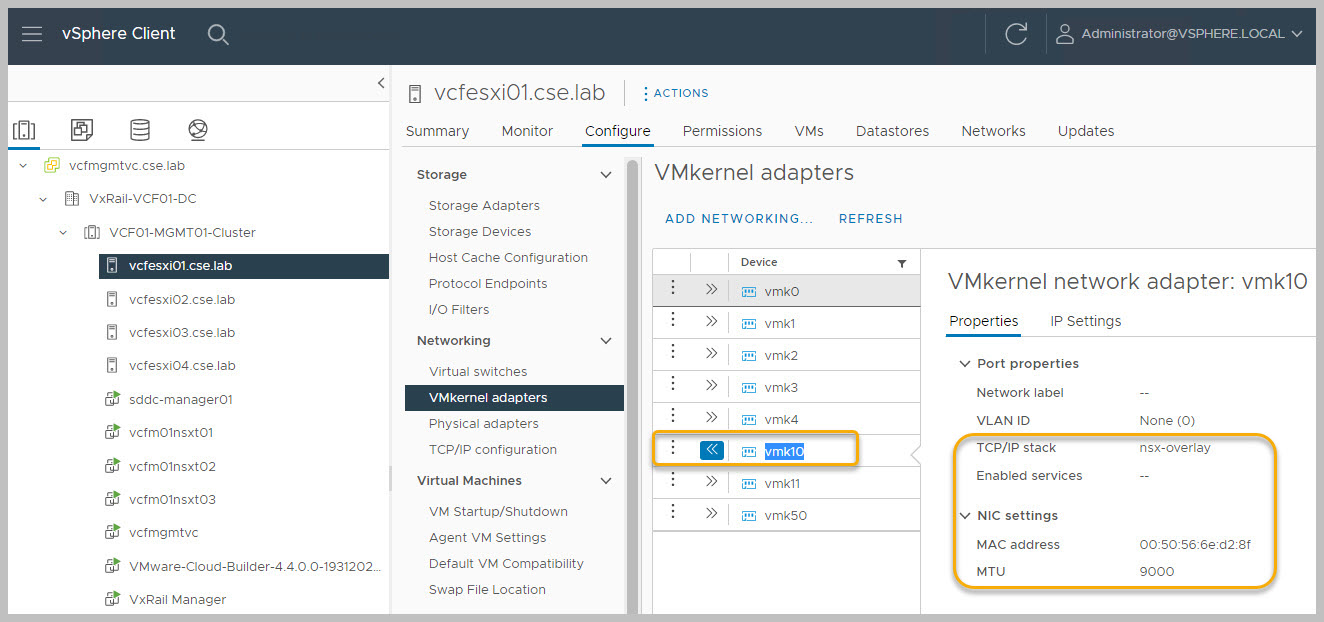Open the IP Settings tab
This screenshot has width=1324, height=622.
click(x=1085, y=321)
